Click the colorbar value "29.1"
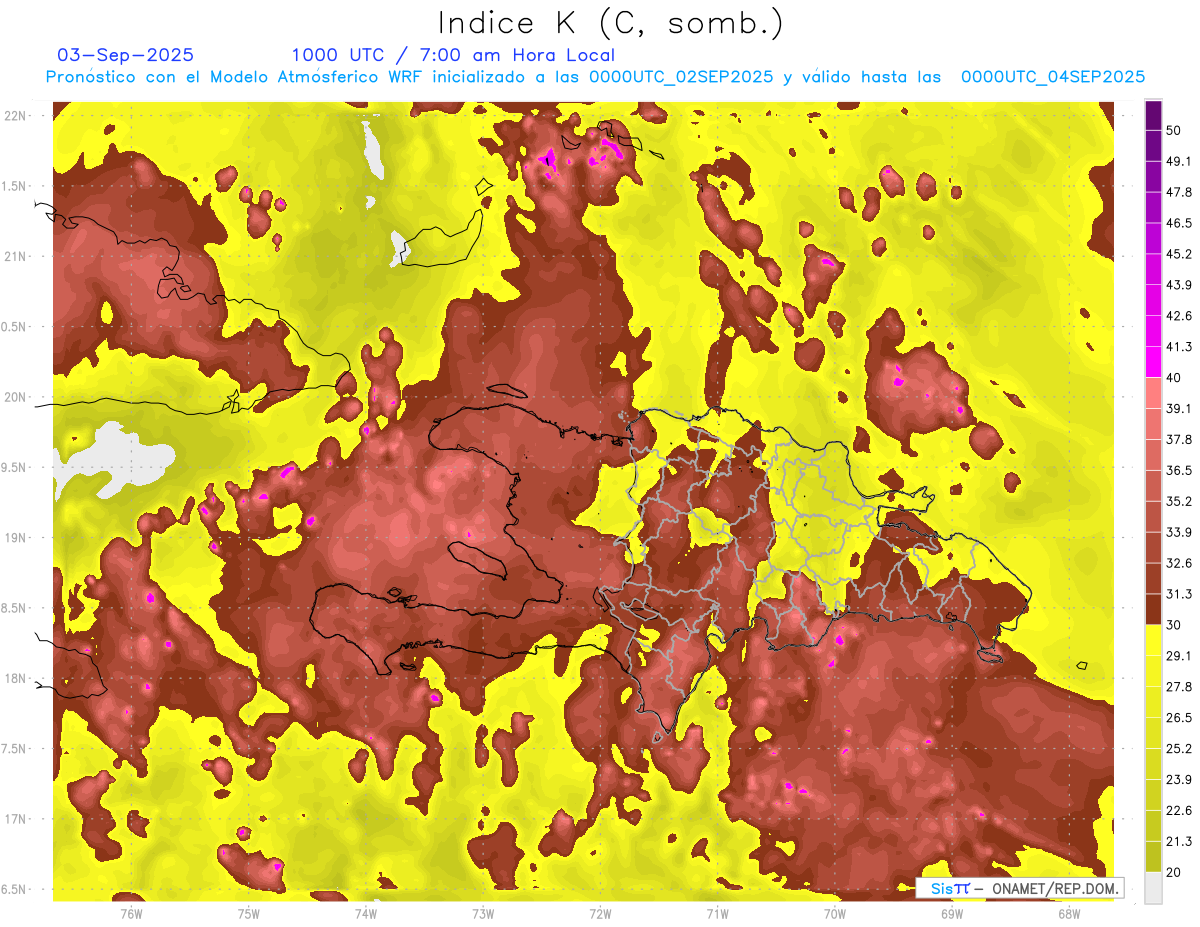1200x927 pixels. (x=1179, y=655)
